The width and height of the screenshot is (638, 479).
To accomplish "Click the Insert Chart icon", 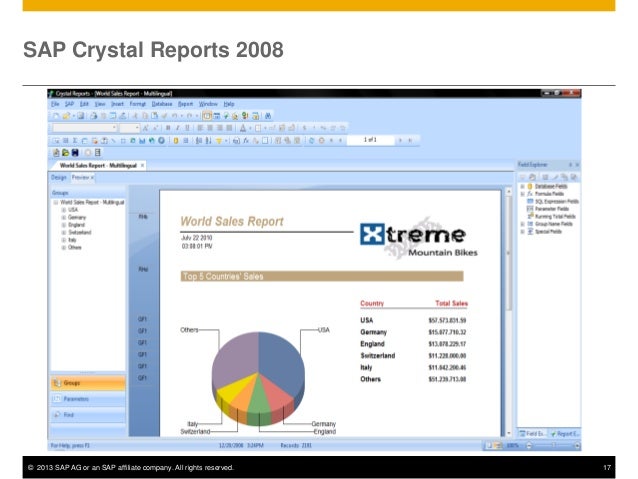I will tap(142, 141).
